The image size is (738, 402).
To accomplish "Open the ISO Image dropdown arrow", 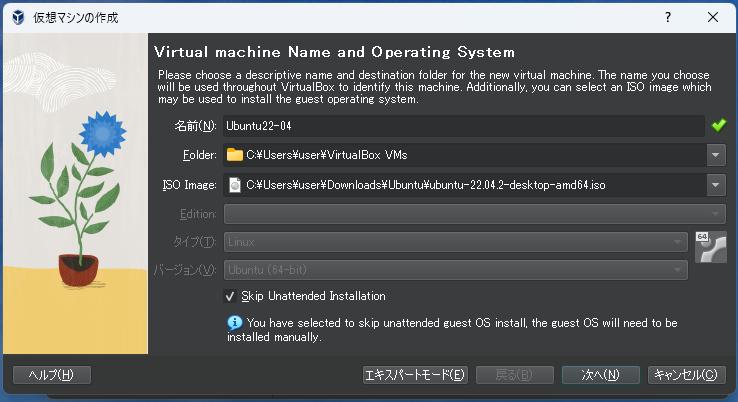I will click(x=716, y=185).
